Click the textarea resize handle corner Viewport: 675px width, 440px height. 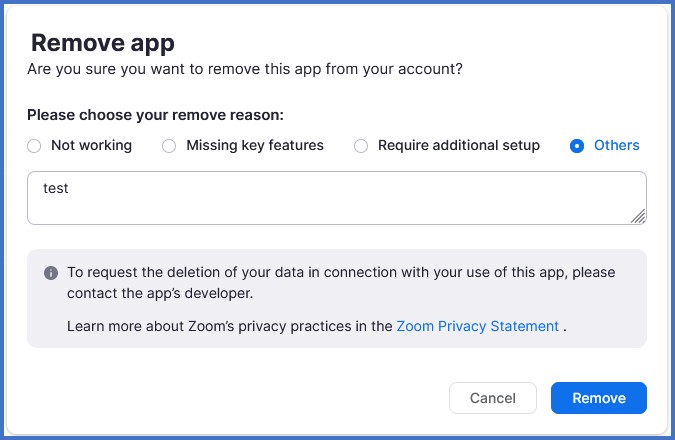pyautogui.click(x=638, y=216)
